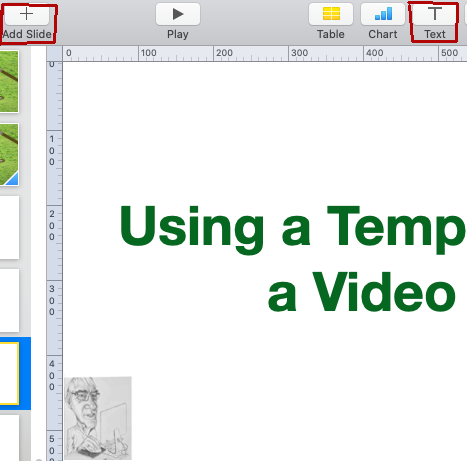Select the caricature sketch image on slide

[98, 418]
